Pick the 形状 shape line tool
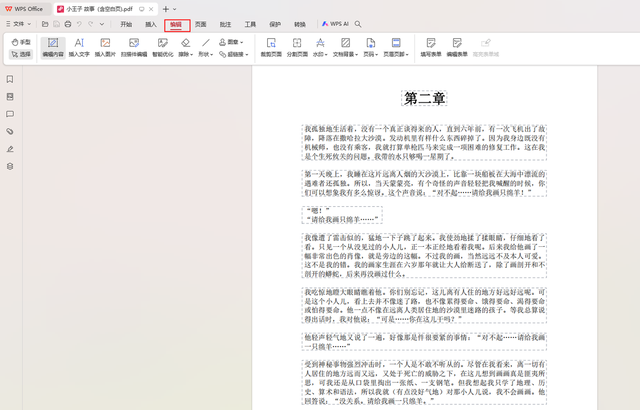 206,47
